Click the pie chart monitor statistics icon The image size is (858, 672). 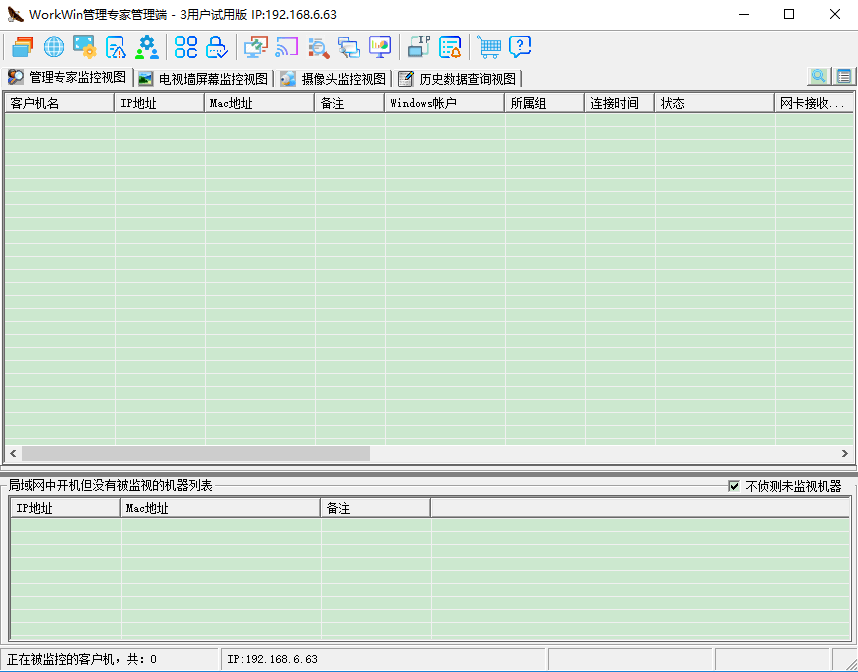pos(380,47)
